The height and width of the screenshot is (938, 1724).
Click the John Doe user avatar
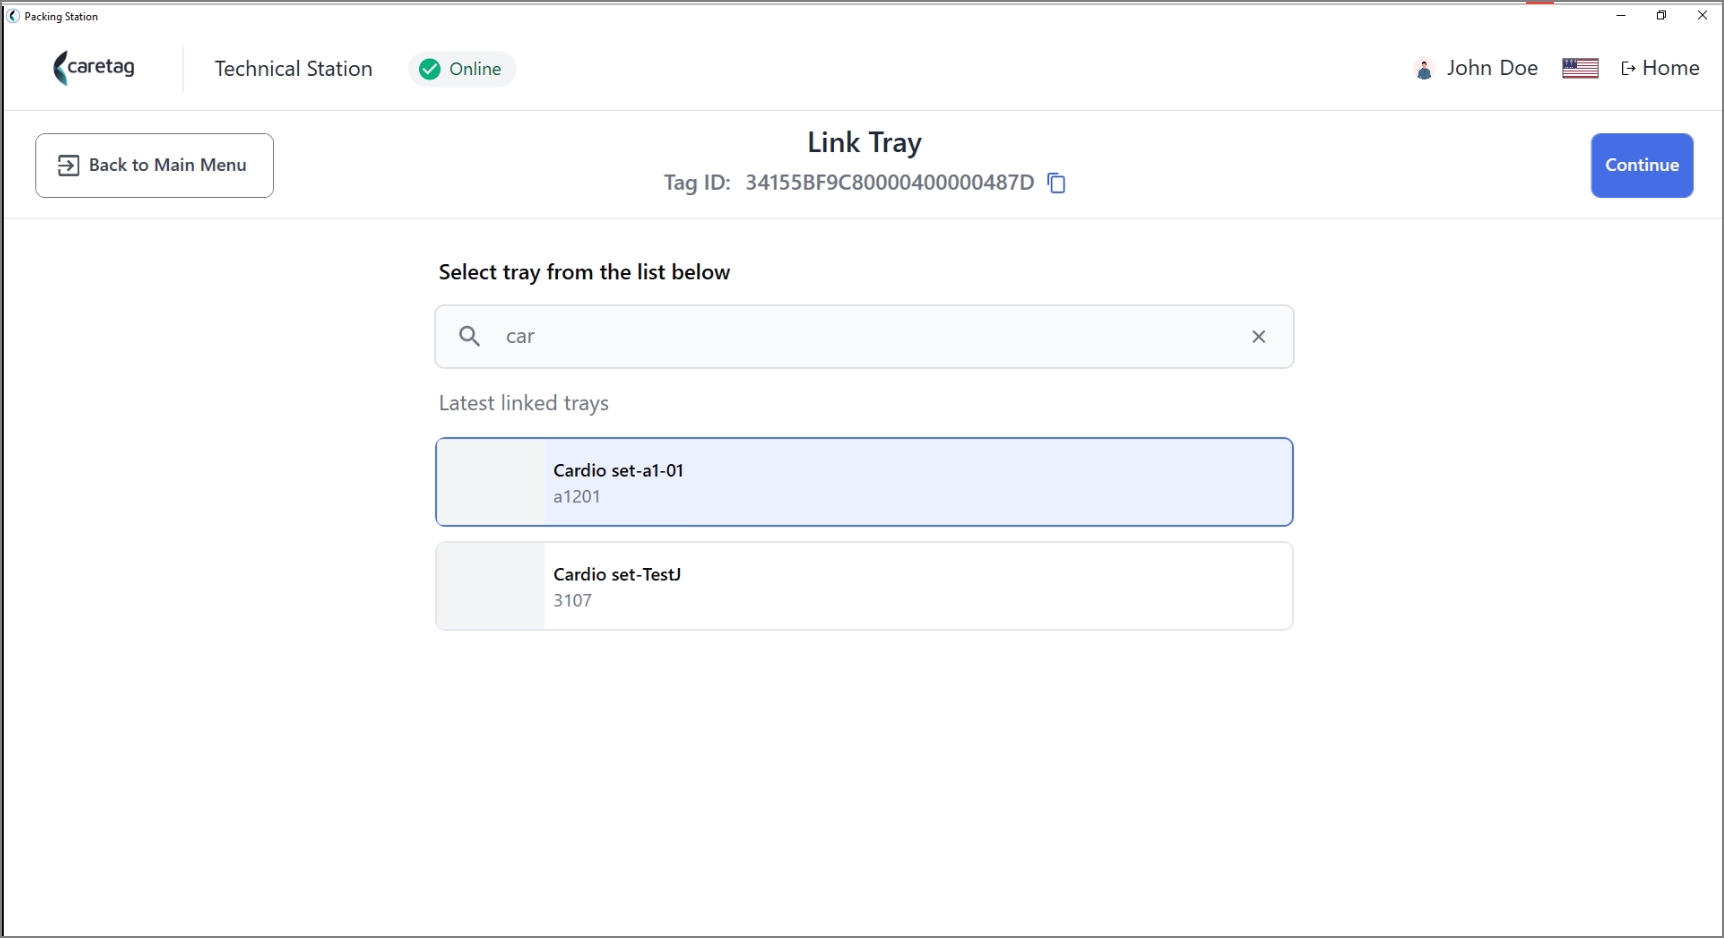point(1424,69)
